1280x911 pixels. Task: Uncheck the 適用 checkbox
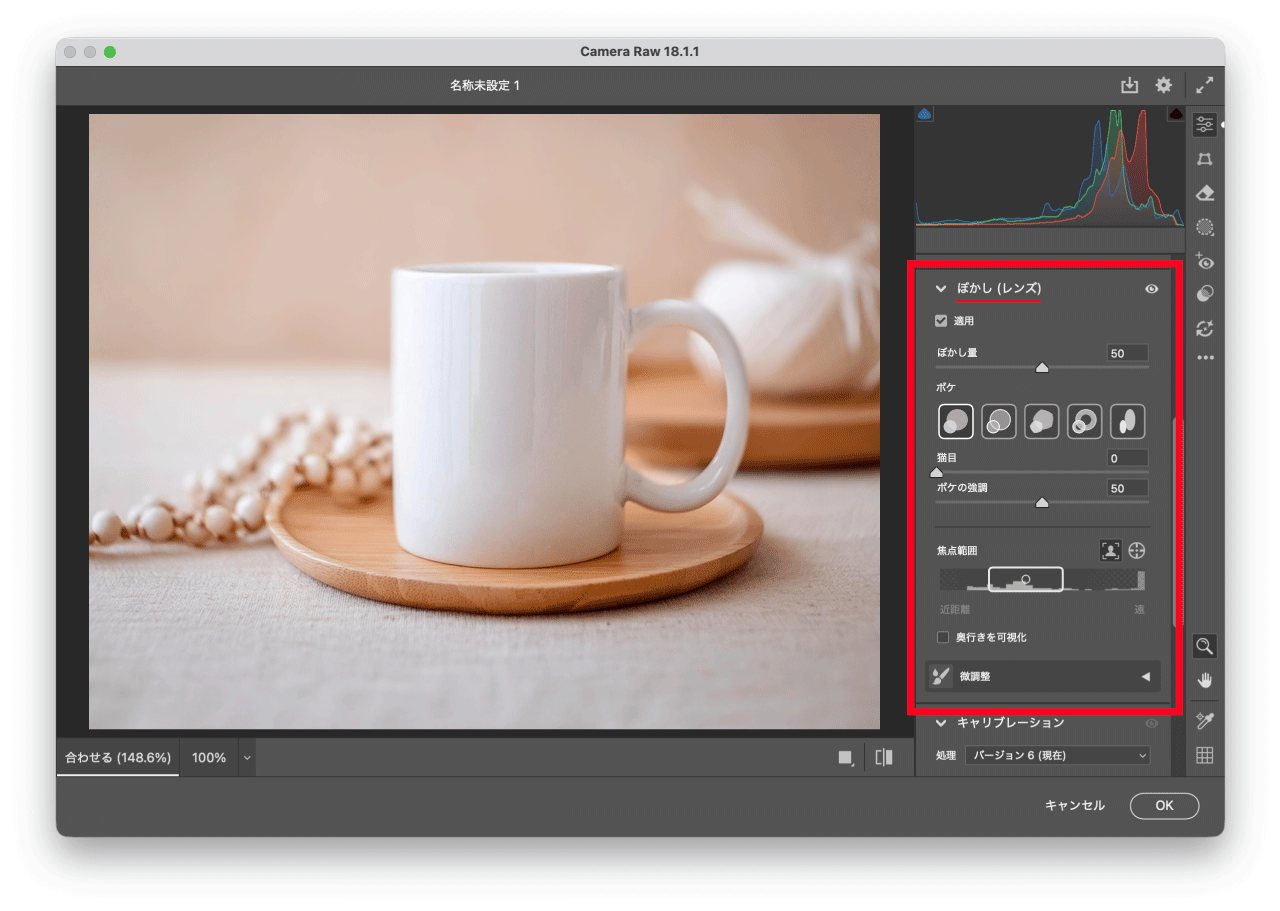click(x=941, y=321)
